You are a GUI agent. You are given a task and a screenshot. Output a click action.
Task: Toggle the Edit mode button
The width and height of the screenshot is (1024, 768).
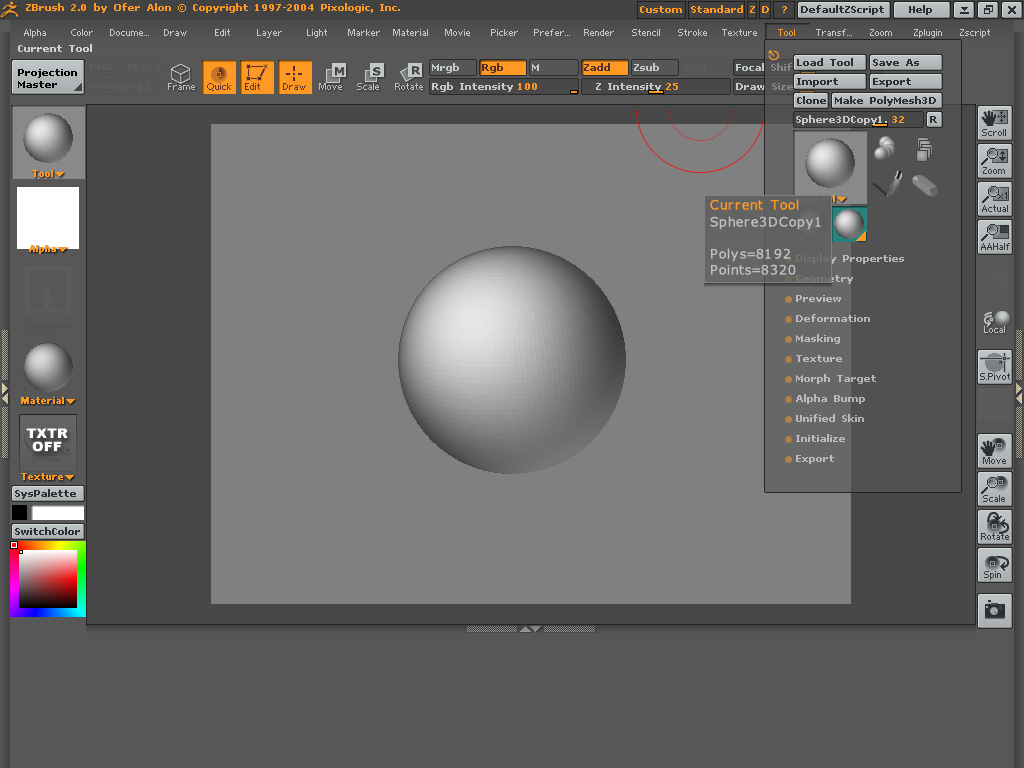257,77
